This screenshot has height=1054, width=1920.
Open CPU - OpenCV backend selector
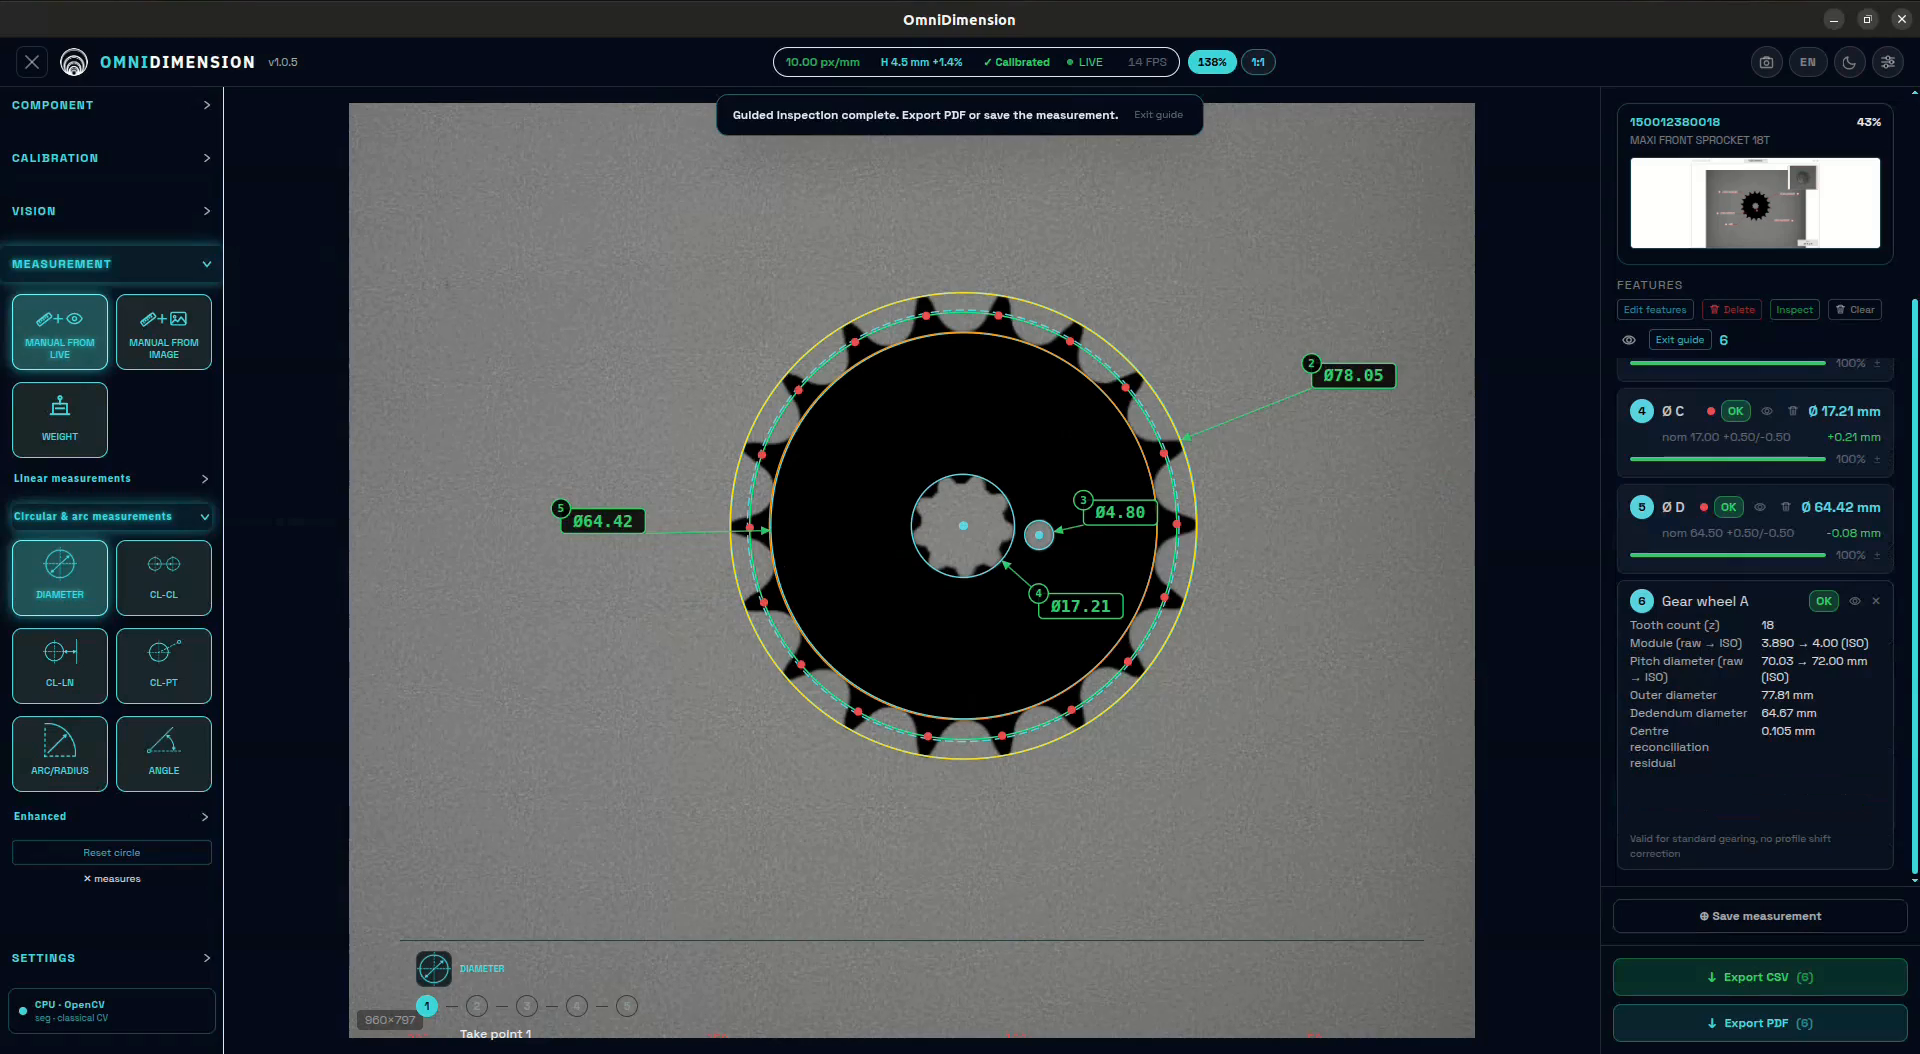[111, 1011]
